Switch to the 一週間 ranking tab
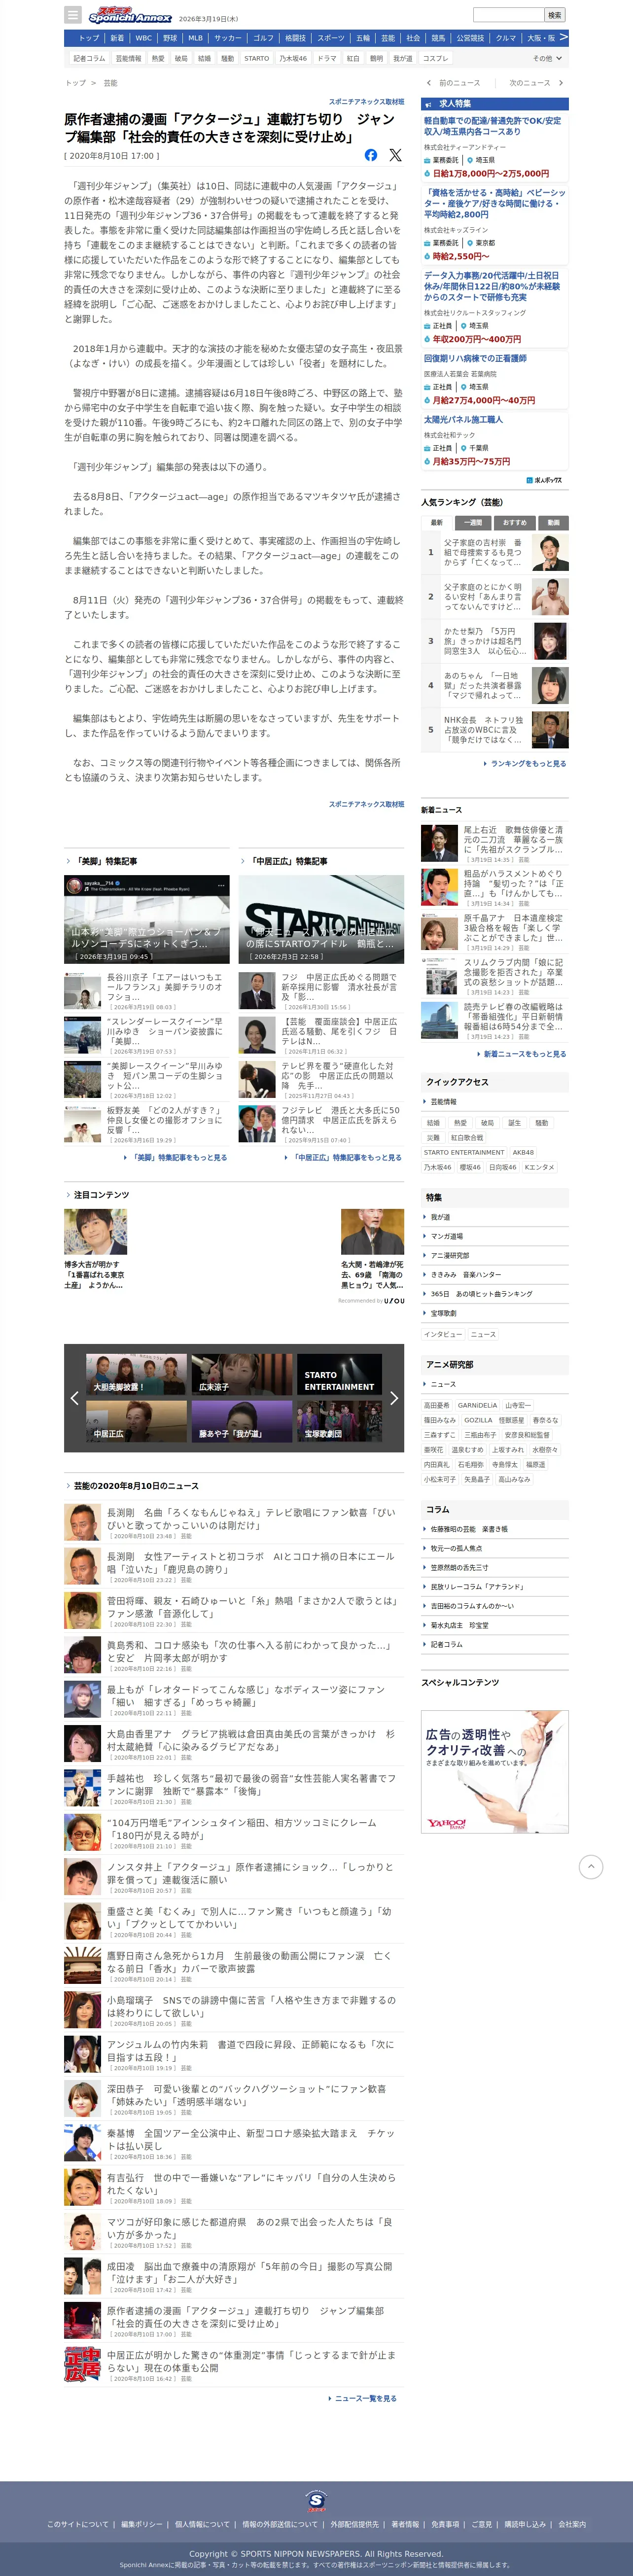This screenshot has width=633, height=2576. click(473, 522)
